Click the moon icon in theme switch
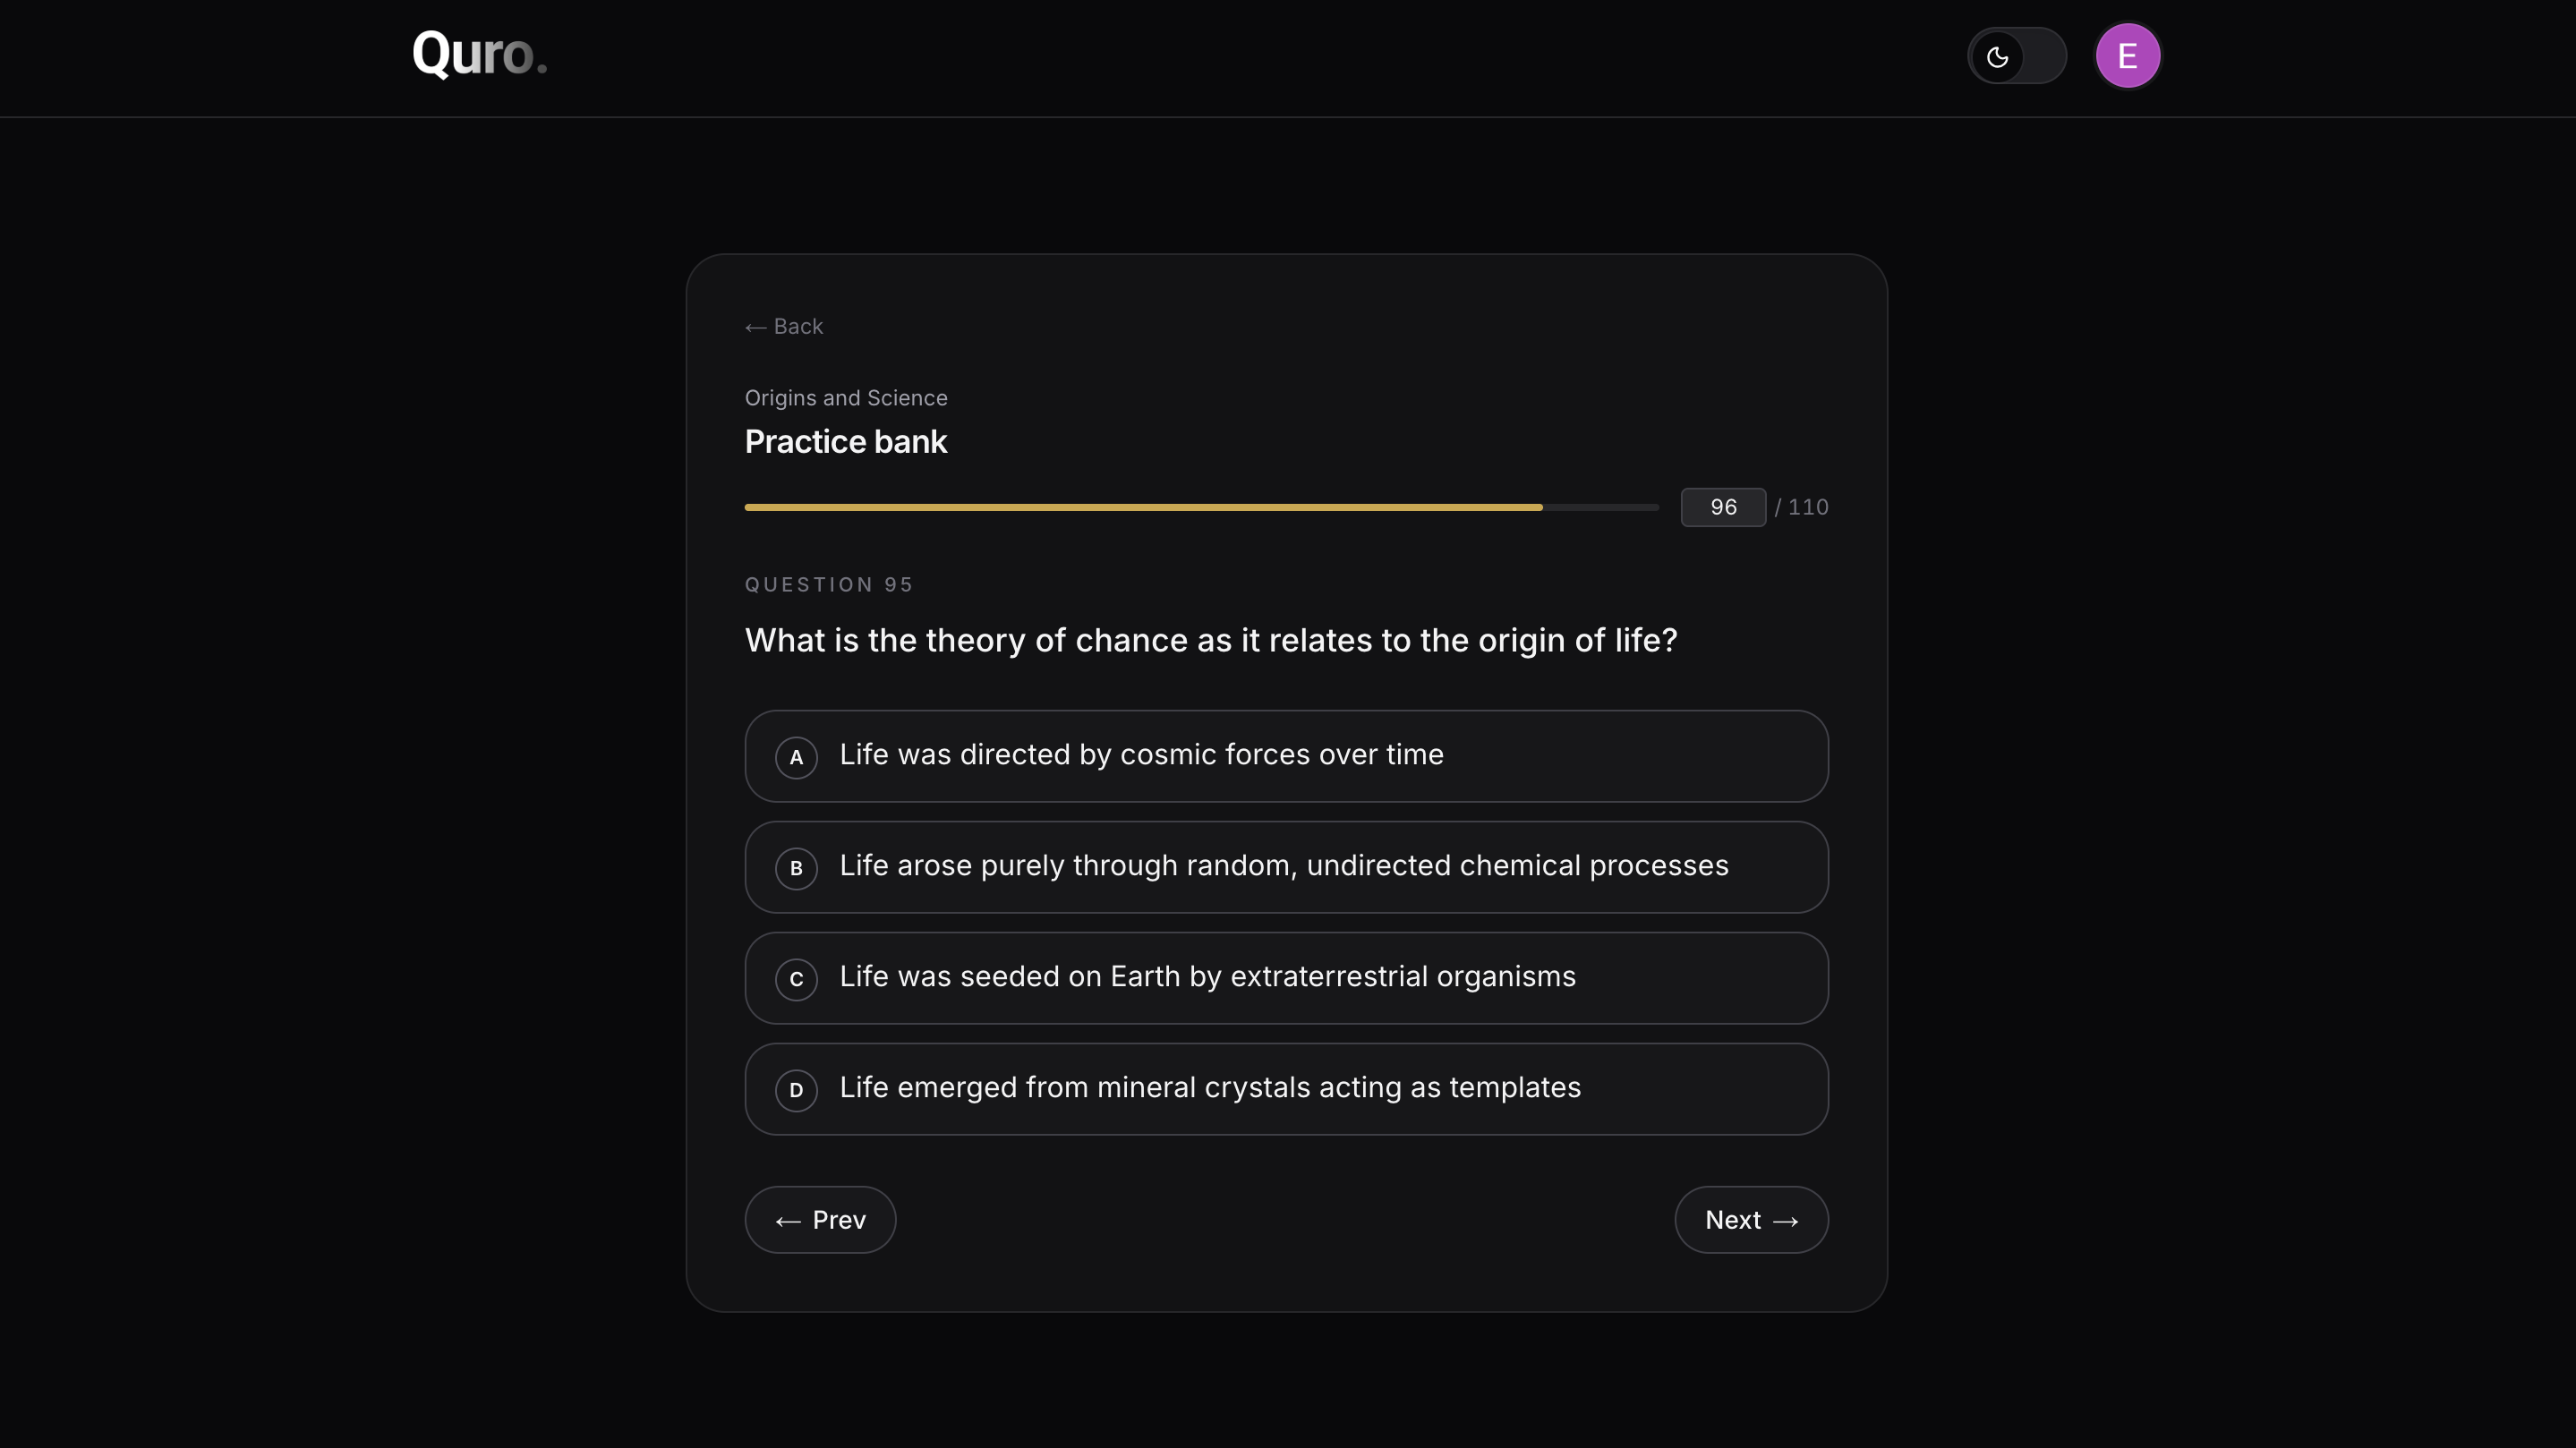Image resolution: width=2576 pixels, height=1448 pixels. click(1997, 57)
